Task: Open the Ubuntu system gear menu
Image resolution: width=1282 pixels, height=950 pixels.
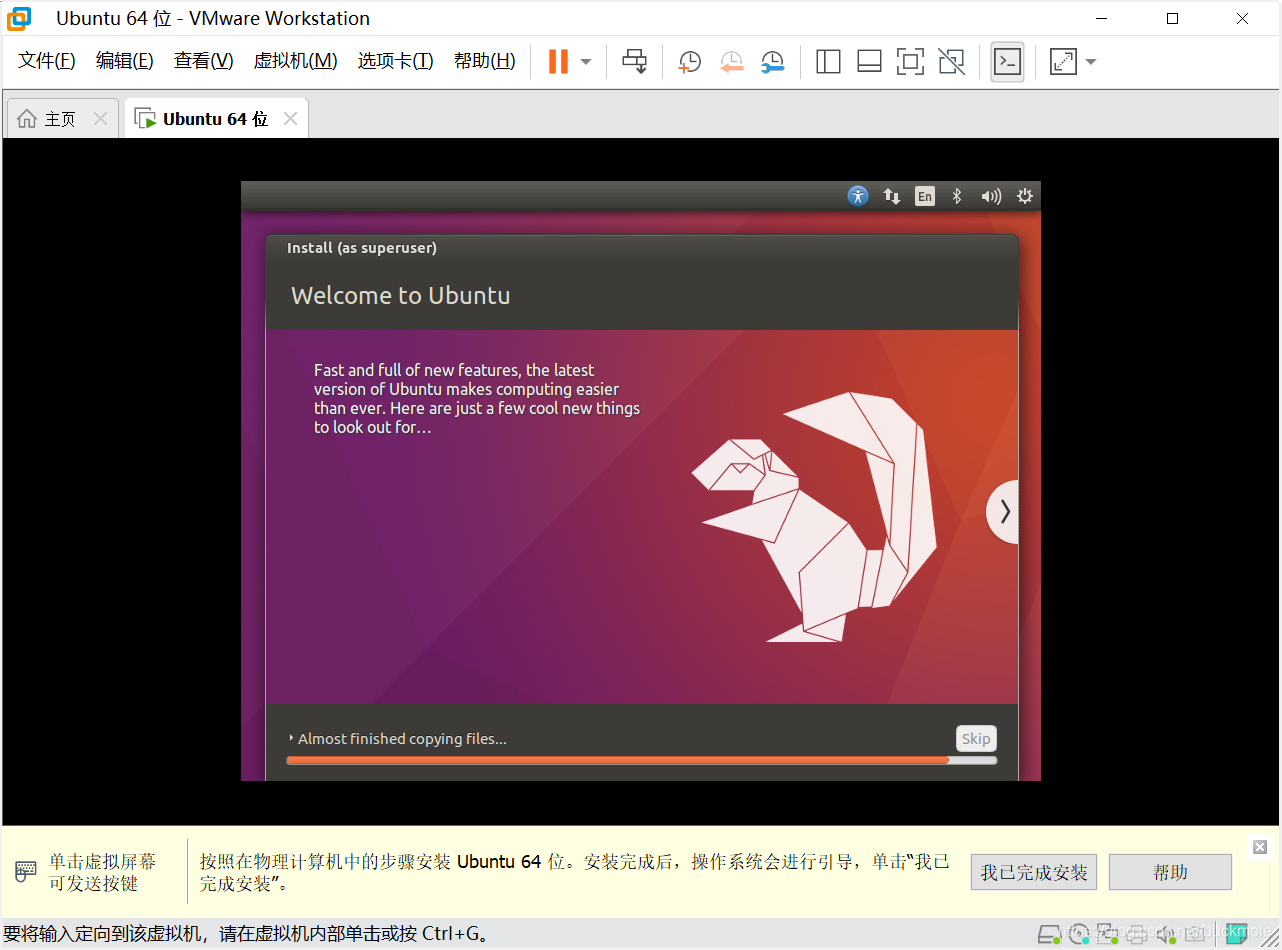Action: (x=1025, y=196)
